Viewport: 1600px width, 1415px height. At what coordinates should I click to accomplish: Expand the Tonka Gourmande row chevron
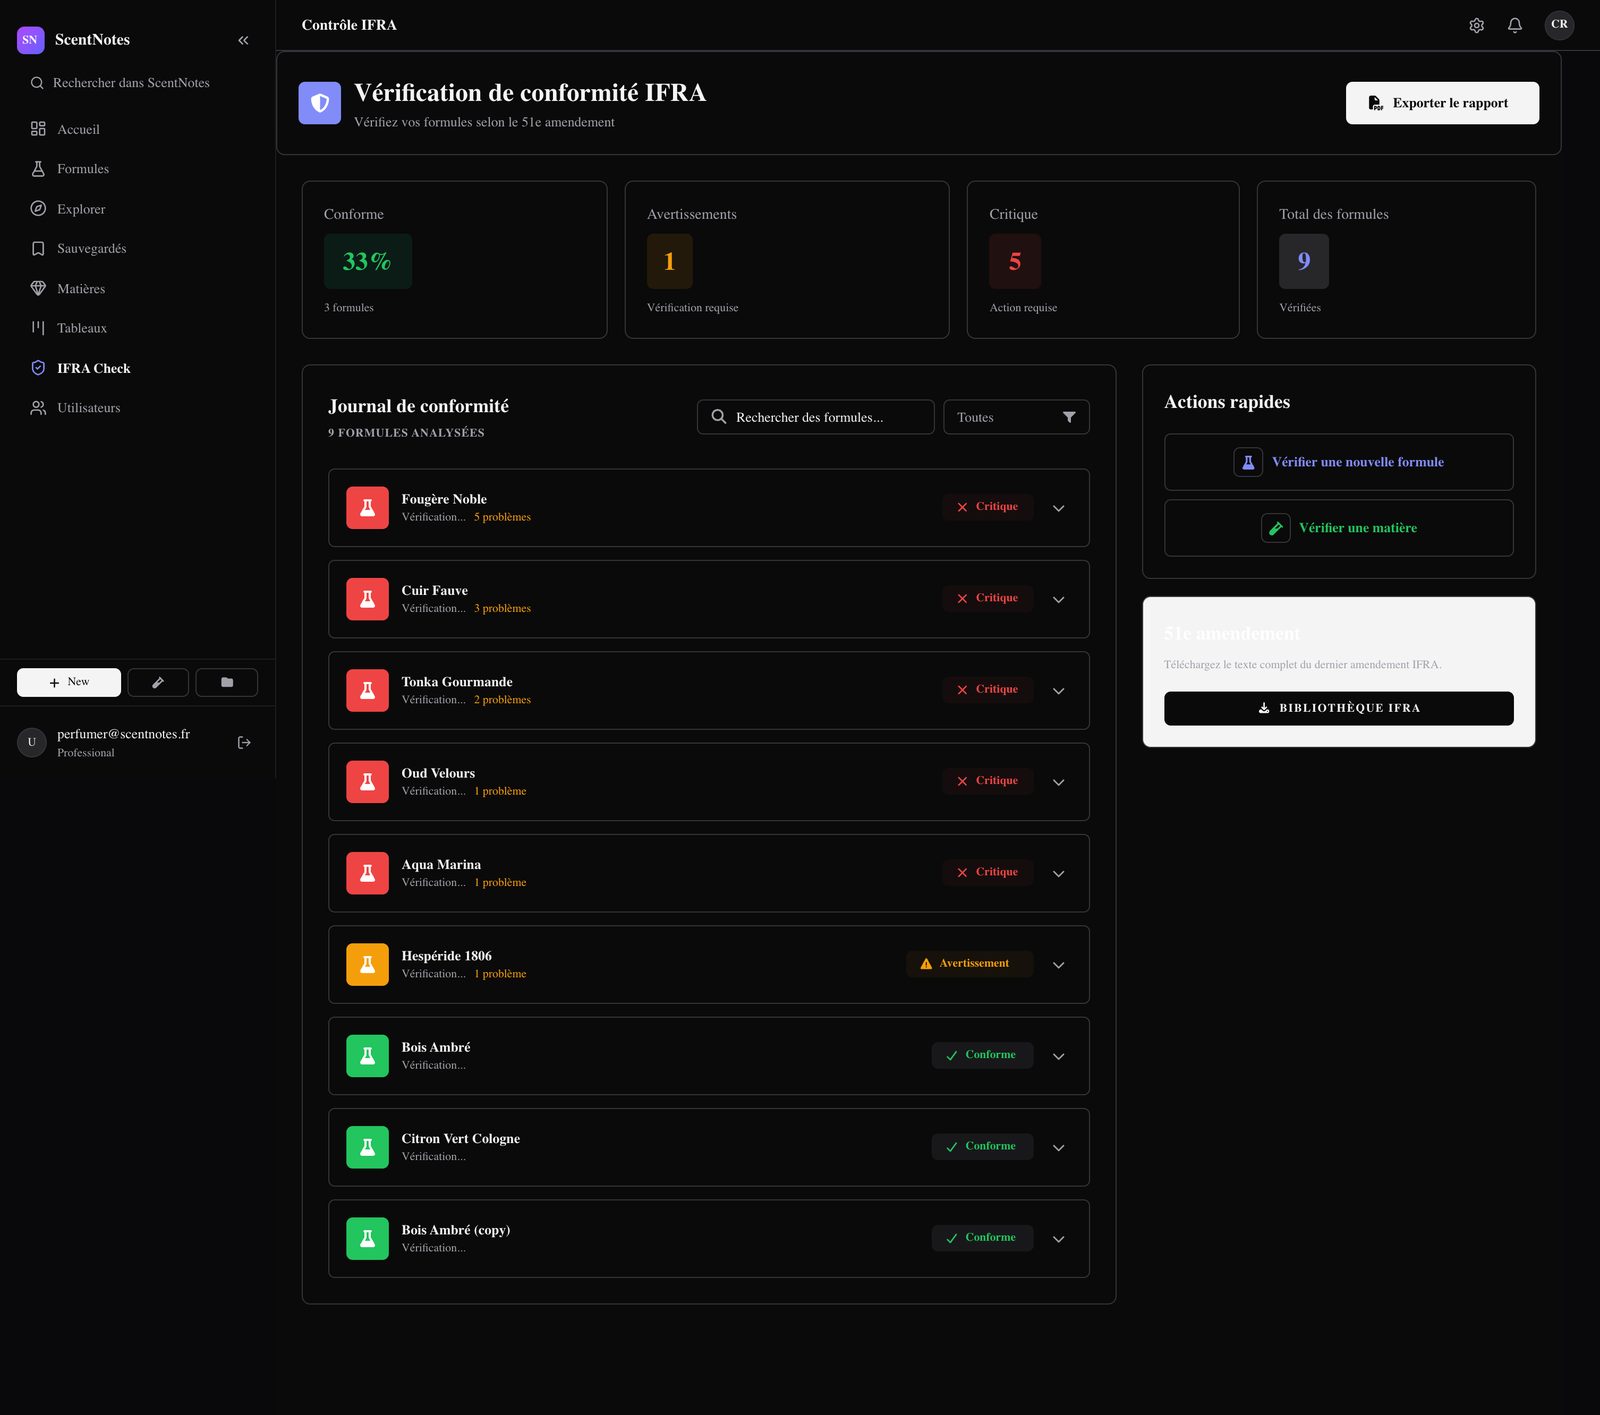point(1058,691)
